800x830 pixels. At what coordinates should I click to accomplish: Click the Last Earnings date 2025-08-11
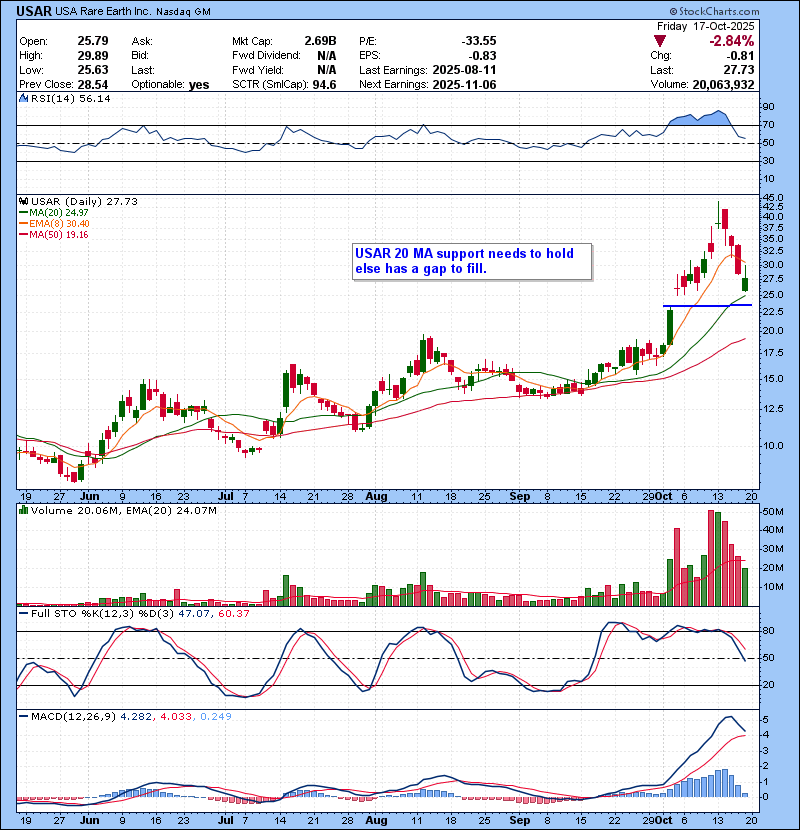pyautogui.click(x=464, y=70)
